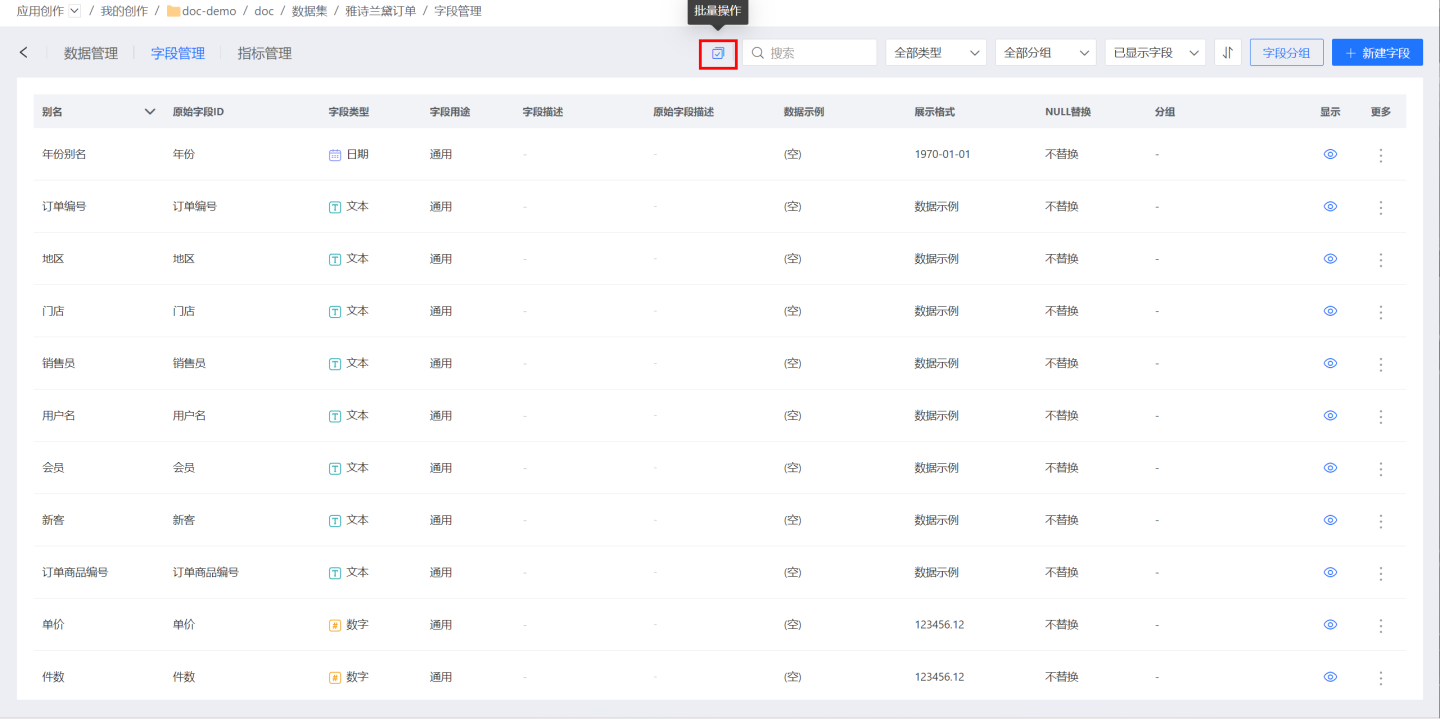Hide the 订单编号 field via eye icon
Screen dimensions: 1440x720
tap(1330, 207)
